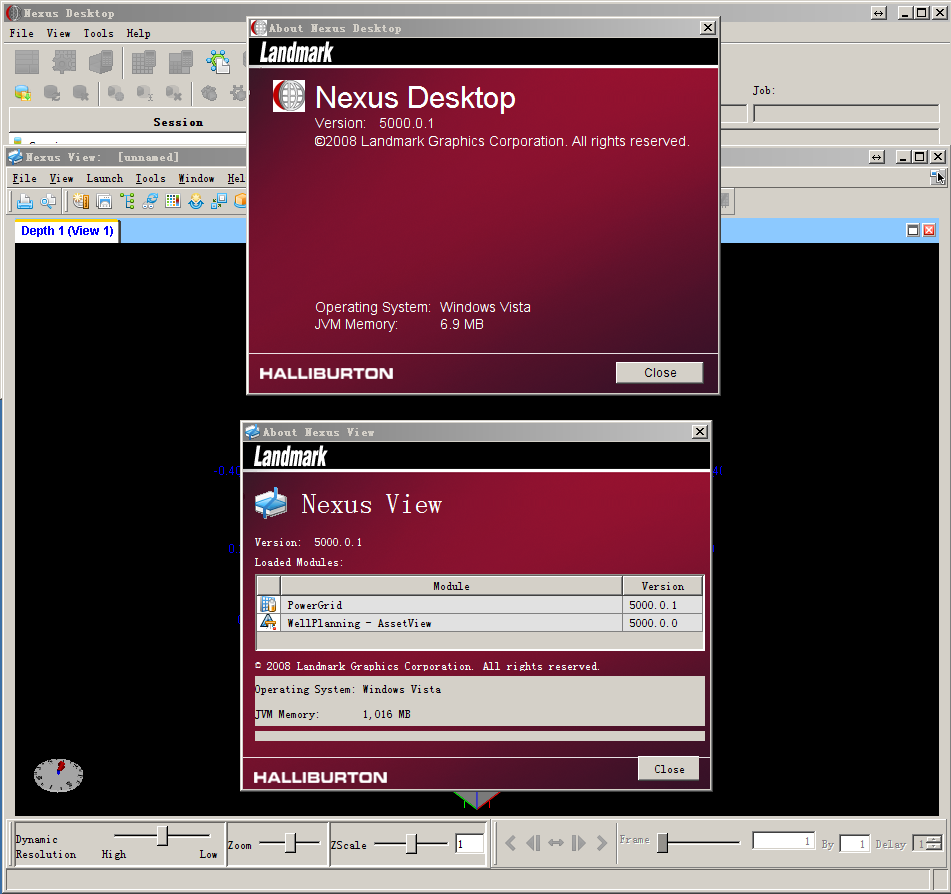Click the compass orientation widget in the view
Screen dimensions: 951x894
[x=58, y=775]
